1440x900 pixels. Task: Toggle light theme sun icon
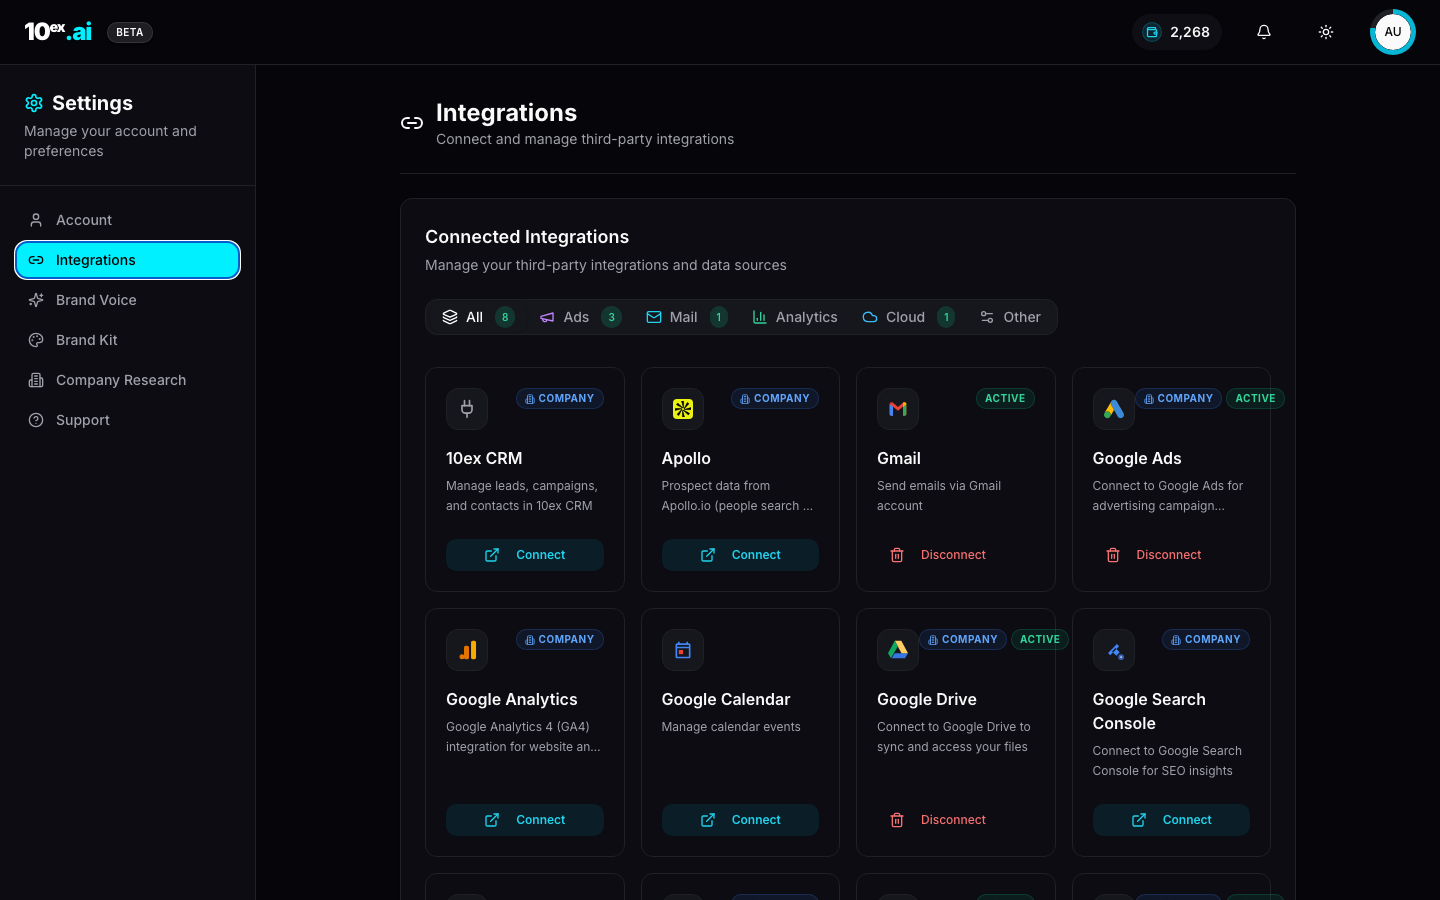1326,32
